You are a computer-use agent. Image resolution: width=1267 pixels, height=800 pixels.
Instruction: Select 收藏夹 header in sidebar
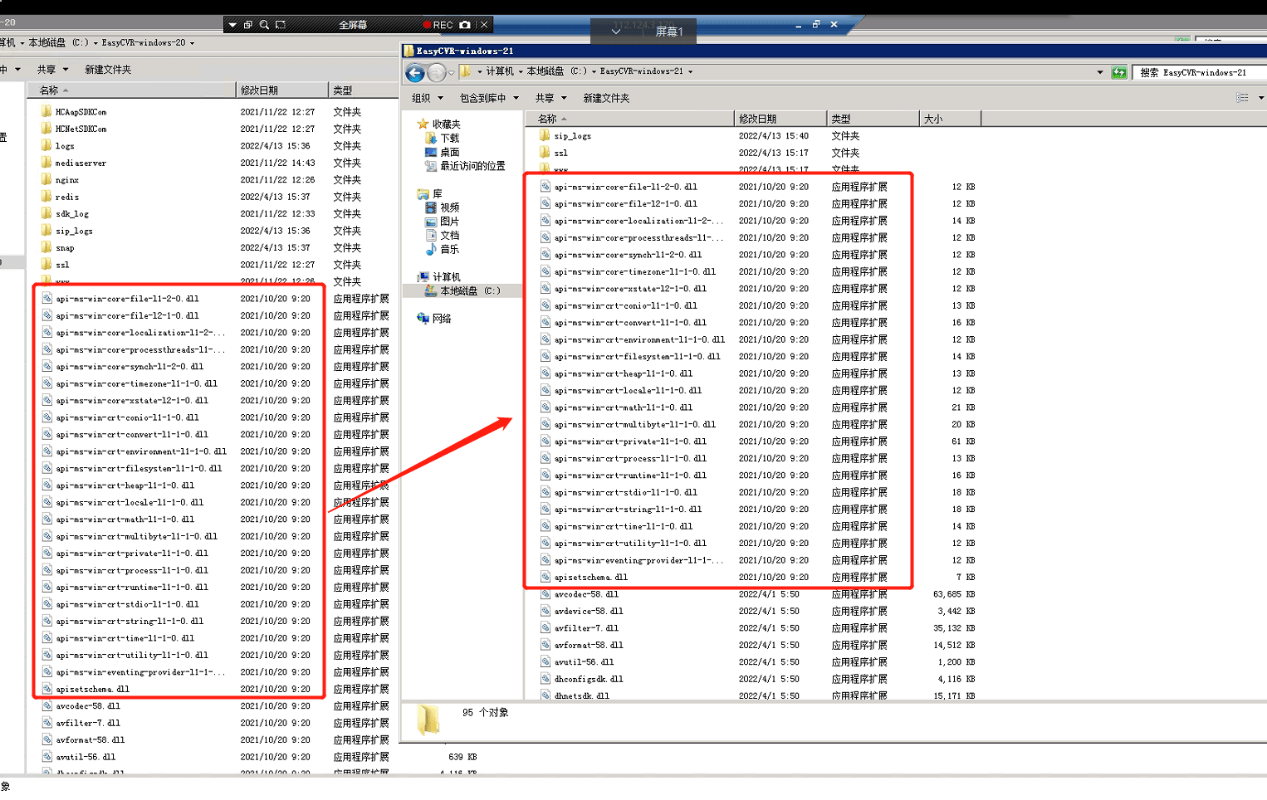(439, 124)
